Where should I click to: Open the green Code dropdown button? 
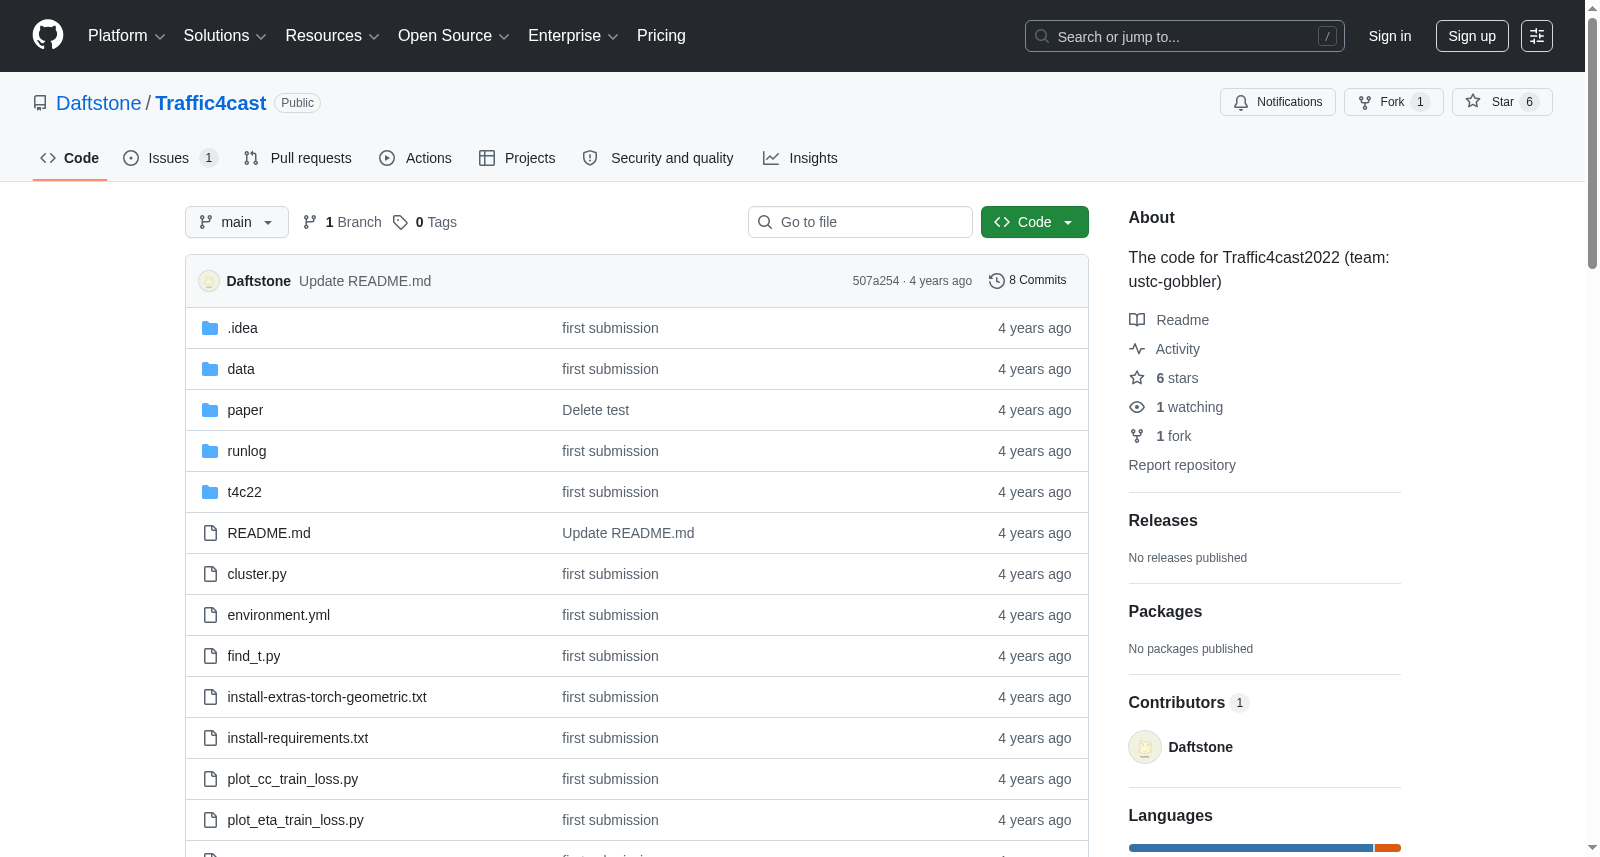pos(1034,222)
